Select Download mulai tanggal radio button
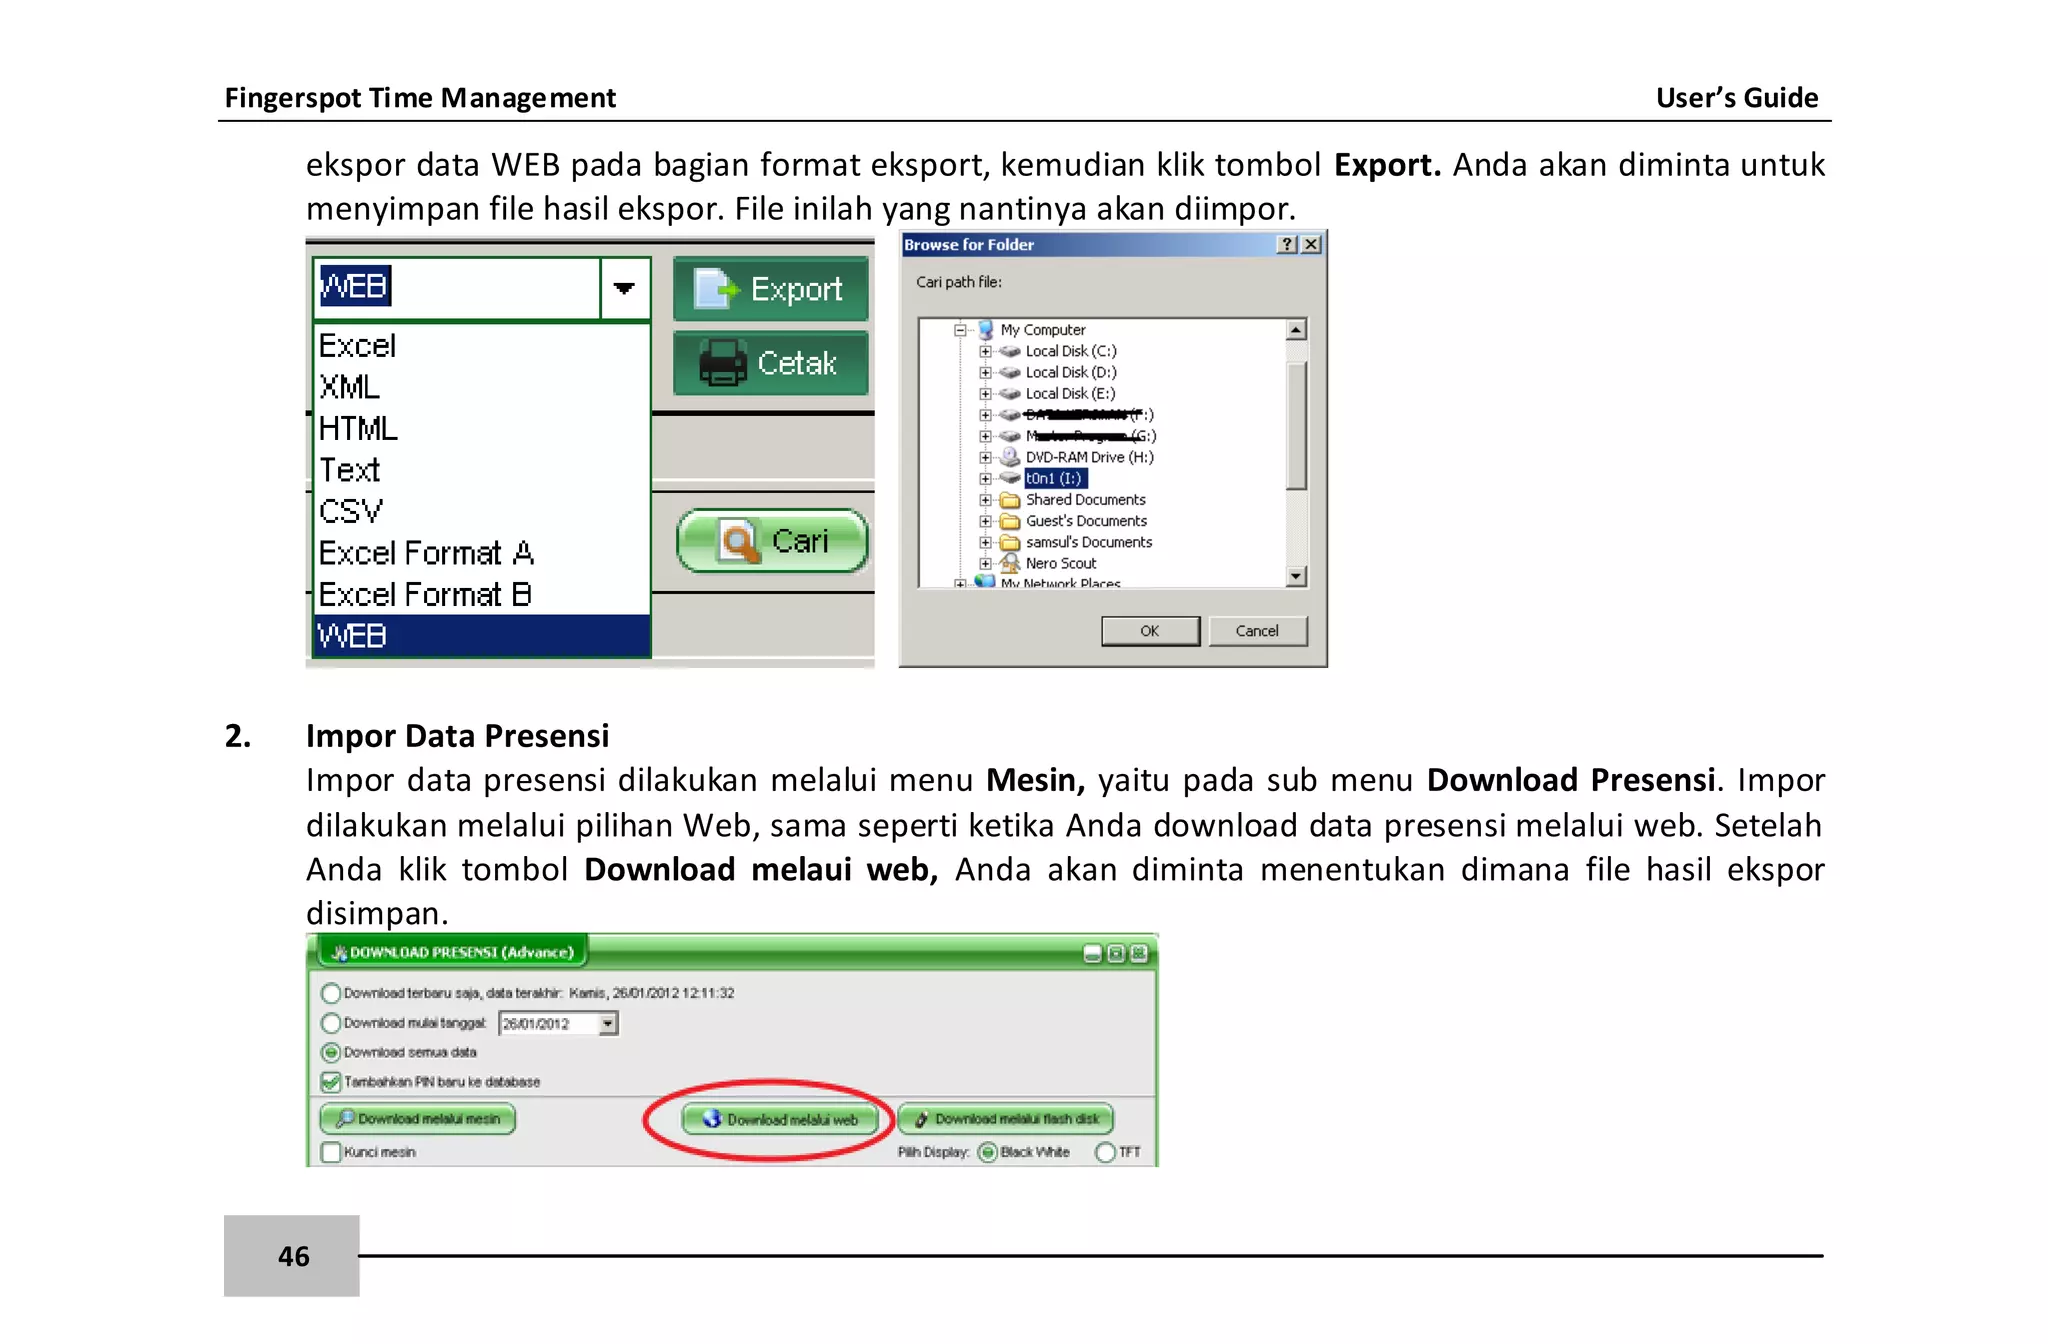Image resolution: width=2048 pixels, height=1344 pixels. pos(331,1023)
